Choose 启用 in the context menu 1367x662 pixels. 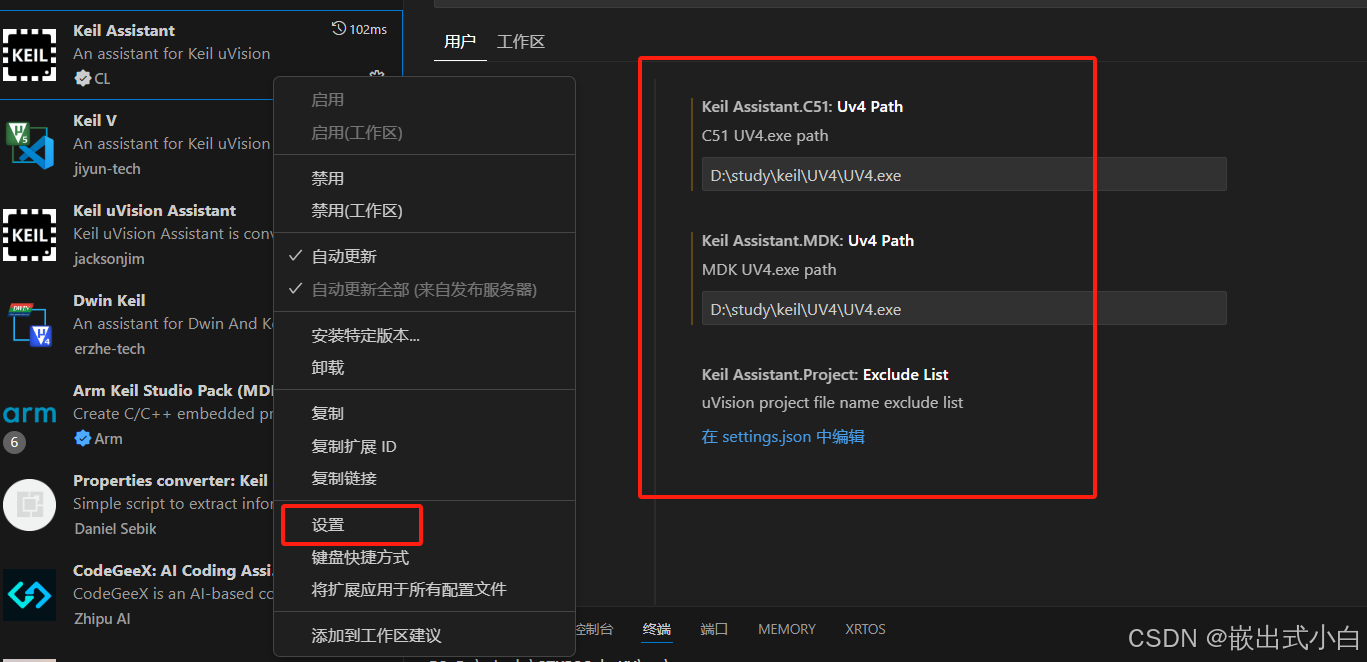pyautogui.click(x=424, y=100)
